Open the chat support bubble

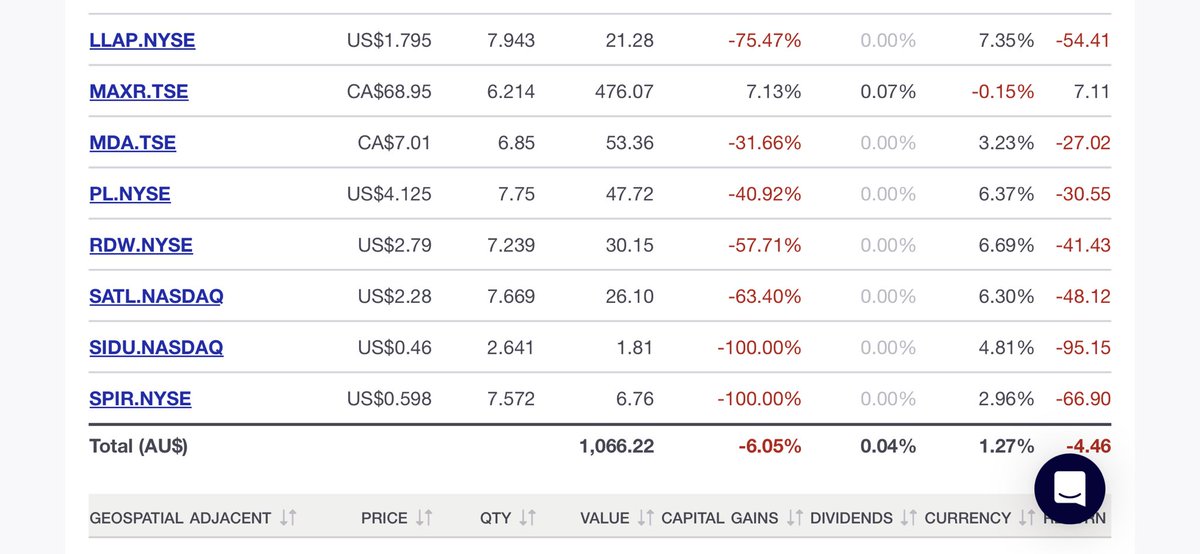tap(1069, 489)
